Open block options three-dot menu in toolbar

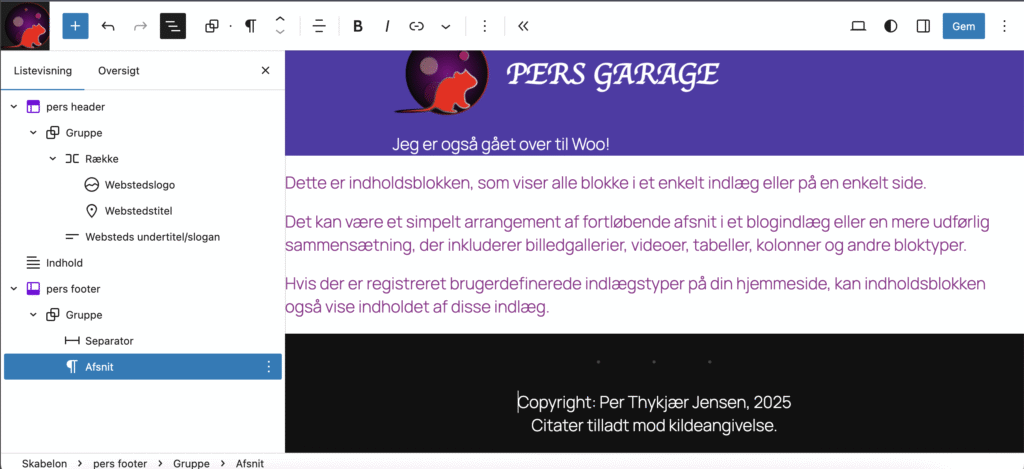tap(485, 26)
